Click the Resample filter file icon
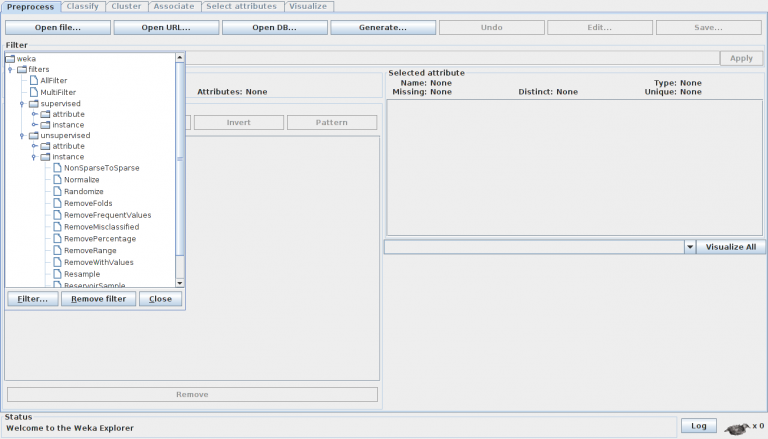This screenshot has width=768, height=439. pyautogui.click(x=57, y=274)
